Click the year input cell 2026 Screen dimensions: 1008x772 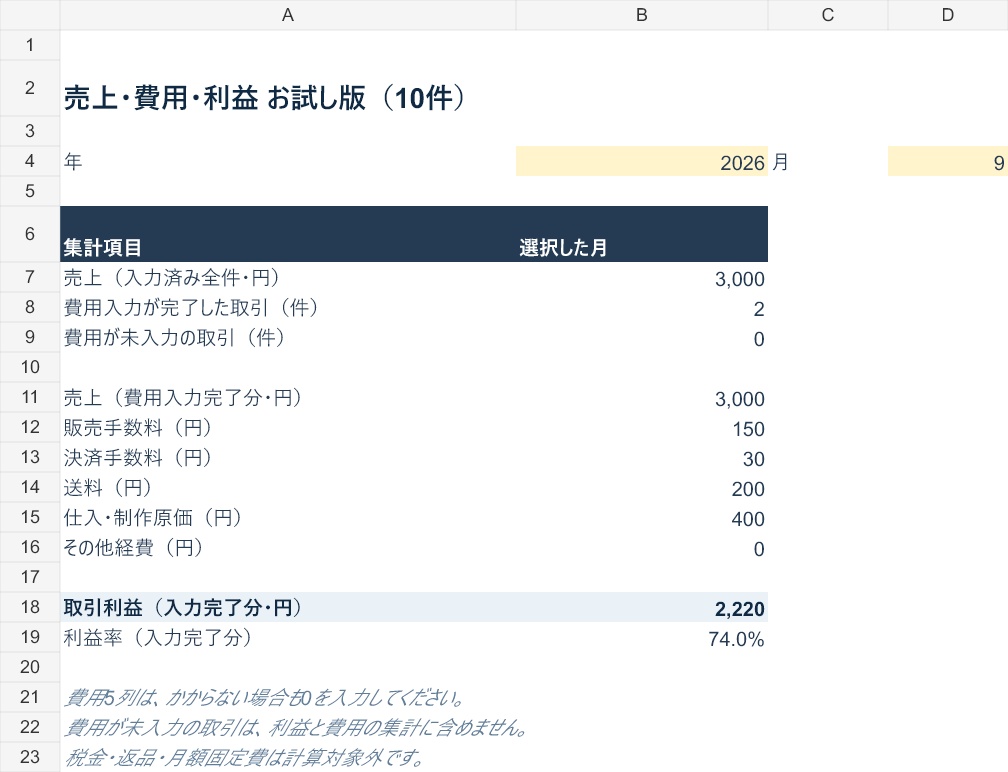pos(642,161)
